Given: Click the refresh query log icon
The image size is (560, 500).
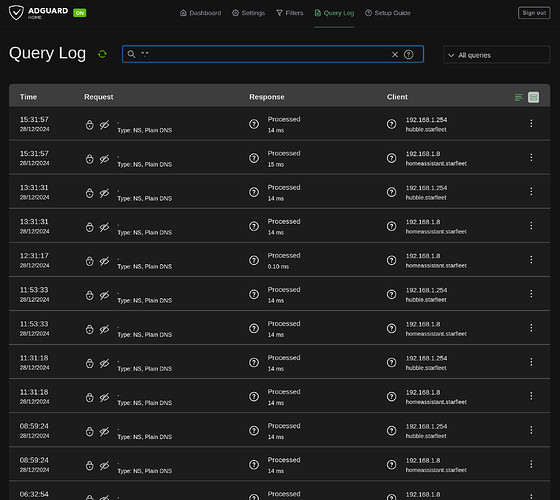Looking at the screenshot, I should pyautogui.click(x=102, y=54).
